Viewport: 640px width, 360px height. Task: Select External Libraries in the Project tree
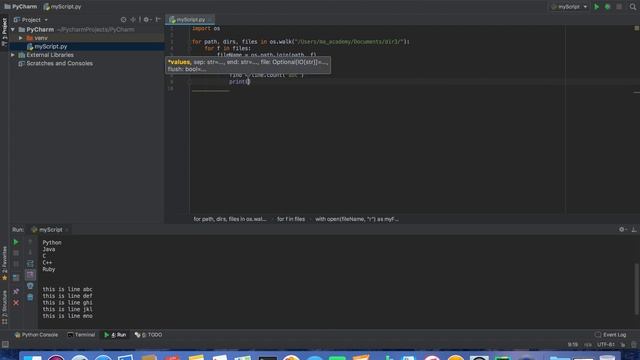point(50,55)
